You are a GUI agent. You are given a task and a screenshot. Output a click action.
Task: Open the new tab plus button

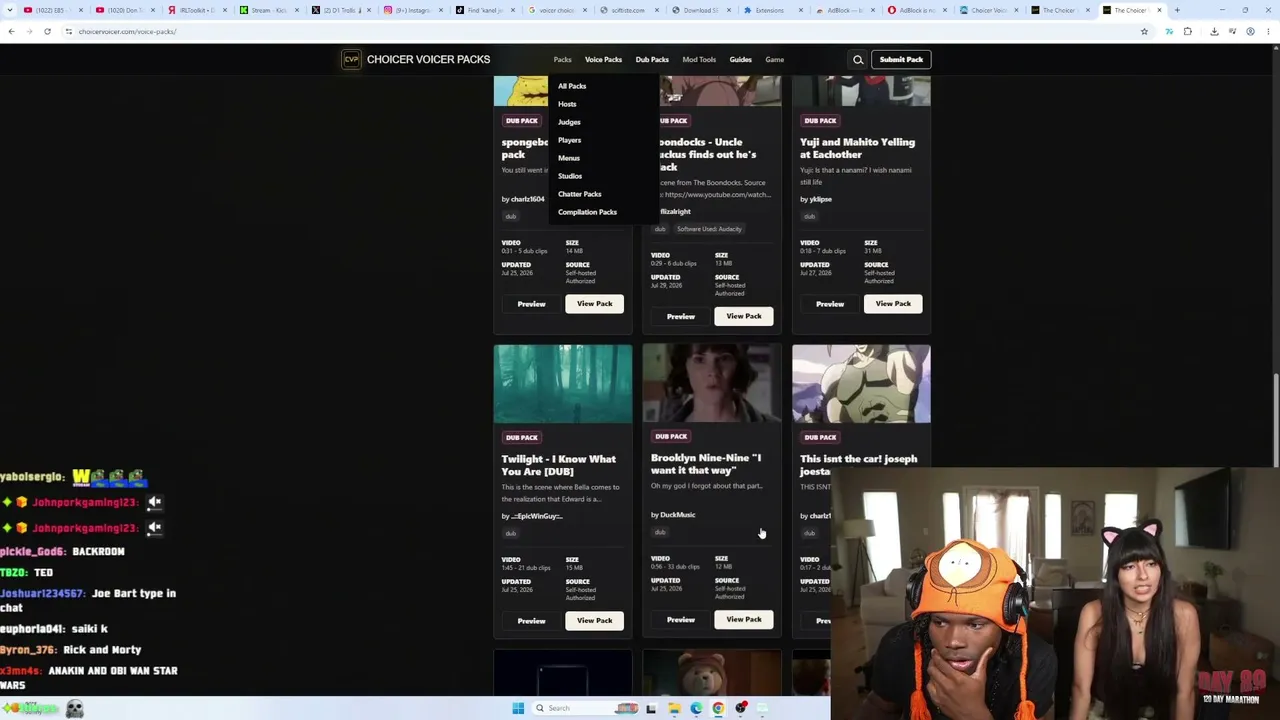1177,10
